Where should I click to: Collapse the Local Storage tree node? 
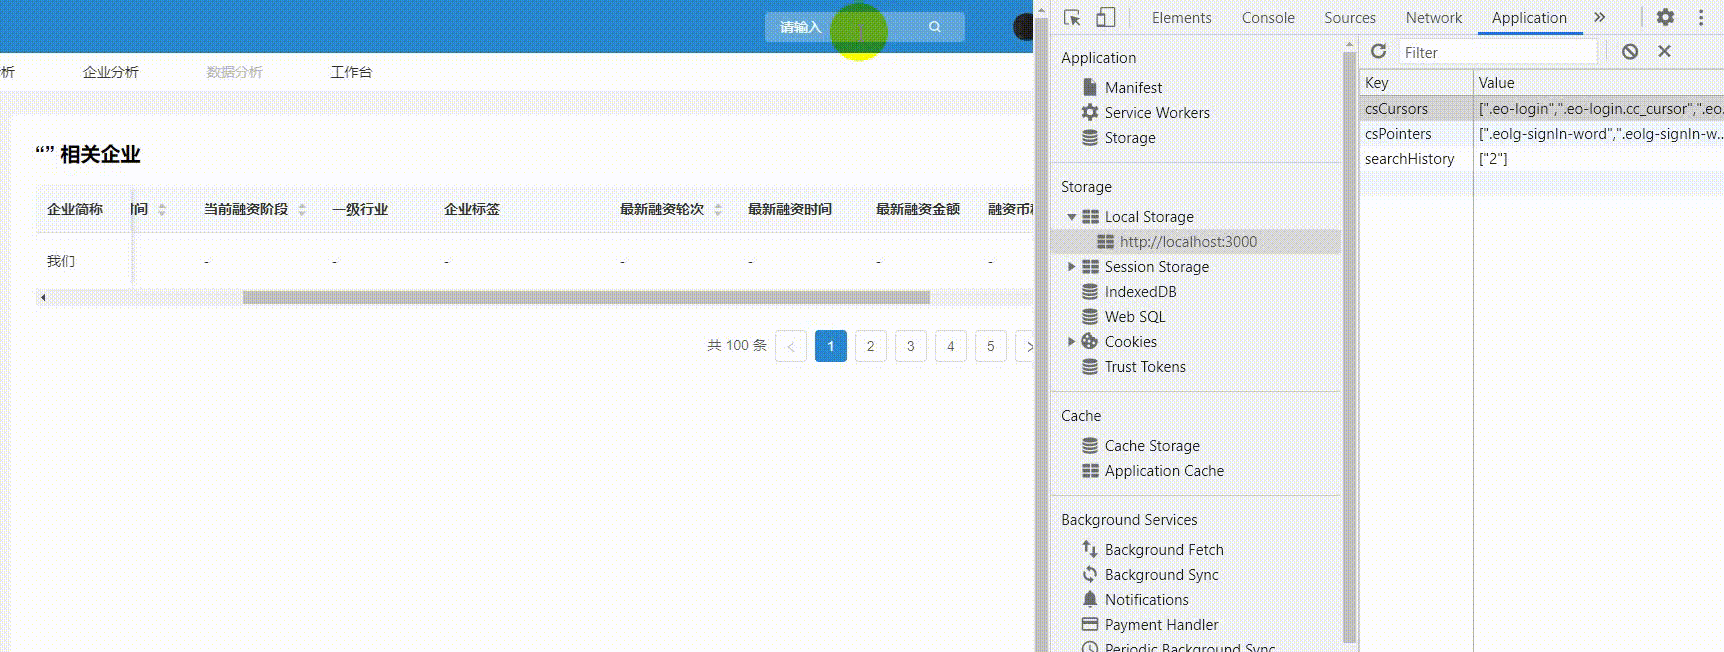1072,217
